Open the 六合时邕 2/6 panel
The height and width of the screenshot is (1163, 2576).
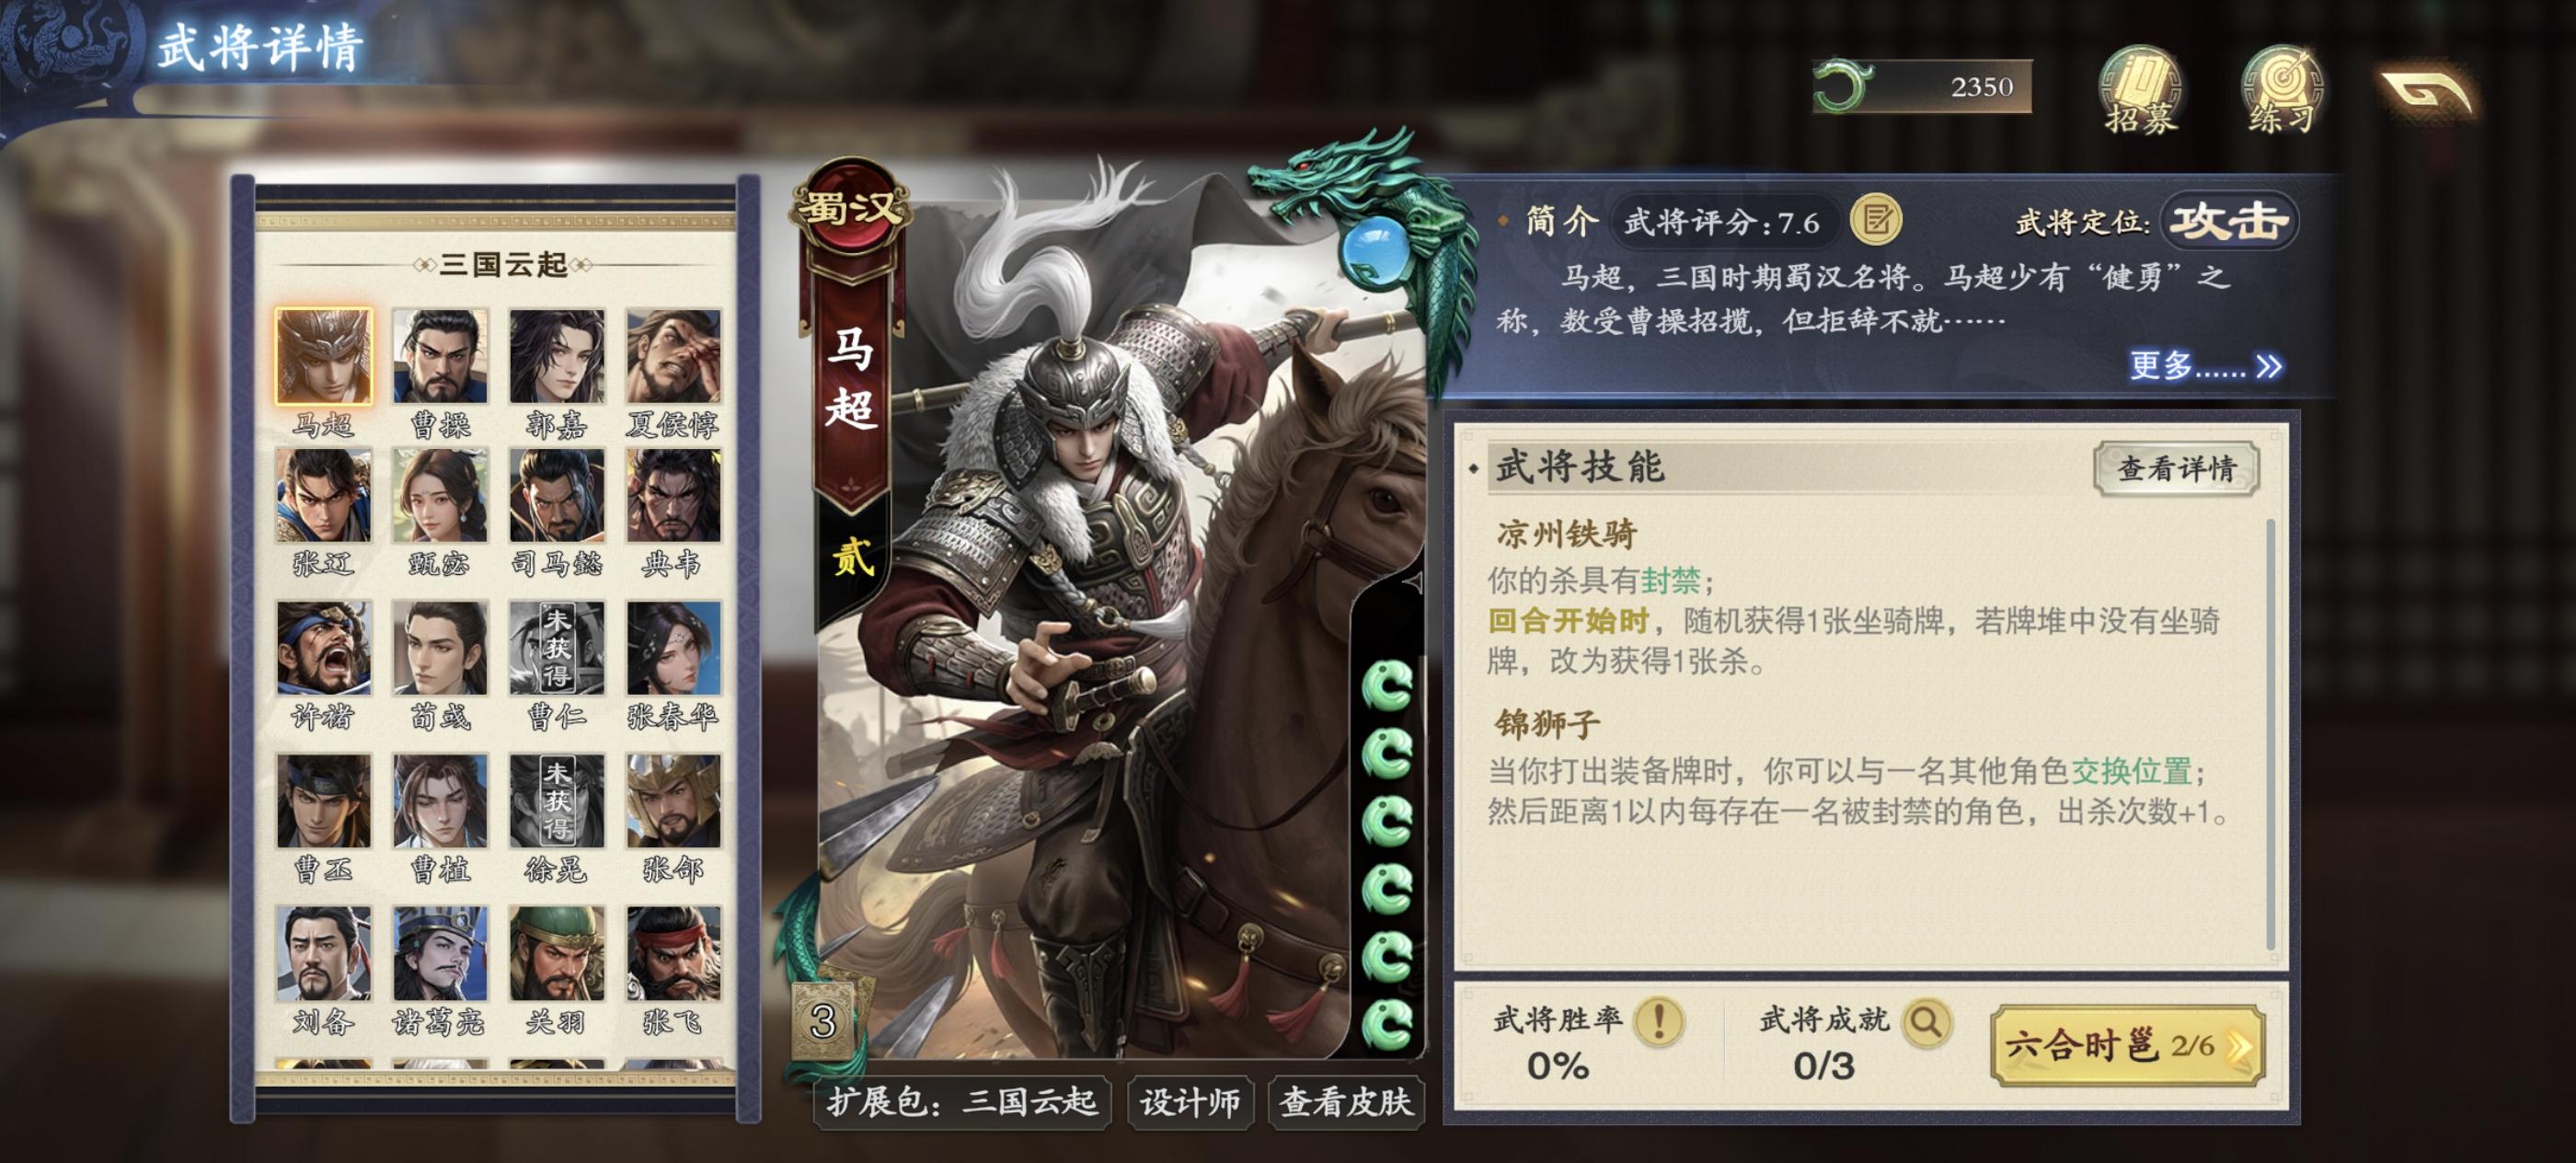coord(2126,1045)
